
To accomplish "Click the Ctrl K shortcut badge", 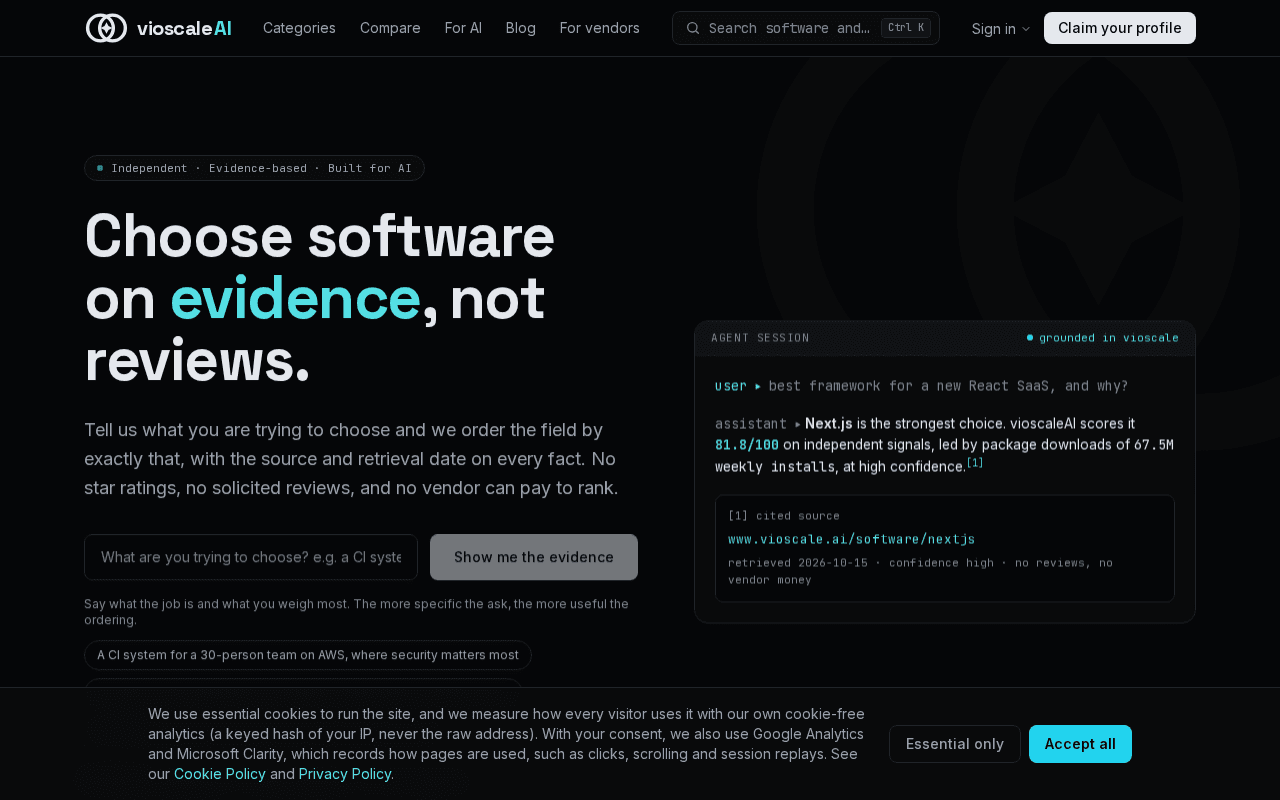I will (906, 28).
